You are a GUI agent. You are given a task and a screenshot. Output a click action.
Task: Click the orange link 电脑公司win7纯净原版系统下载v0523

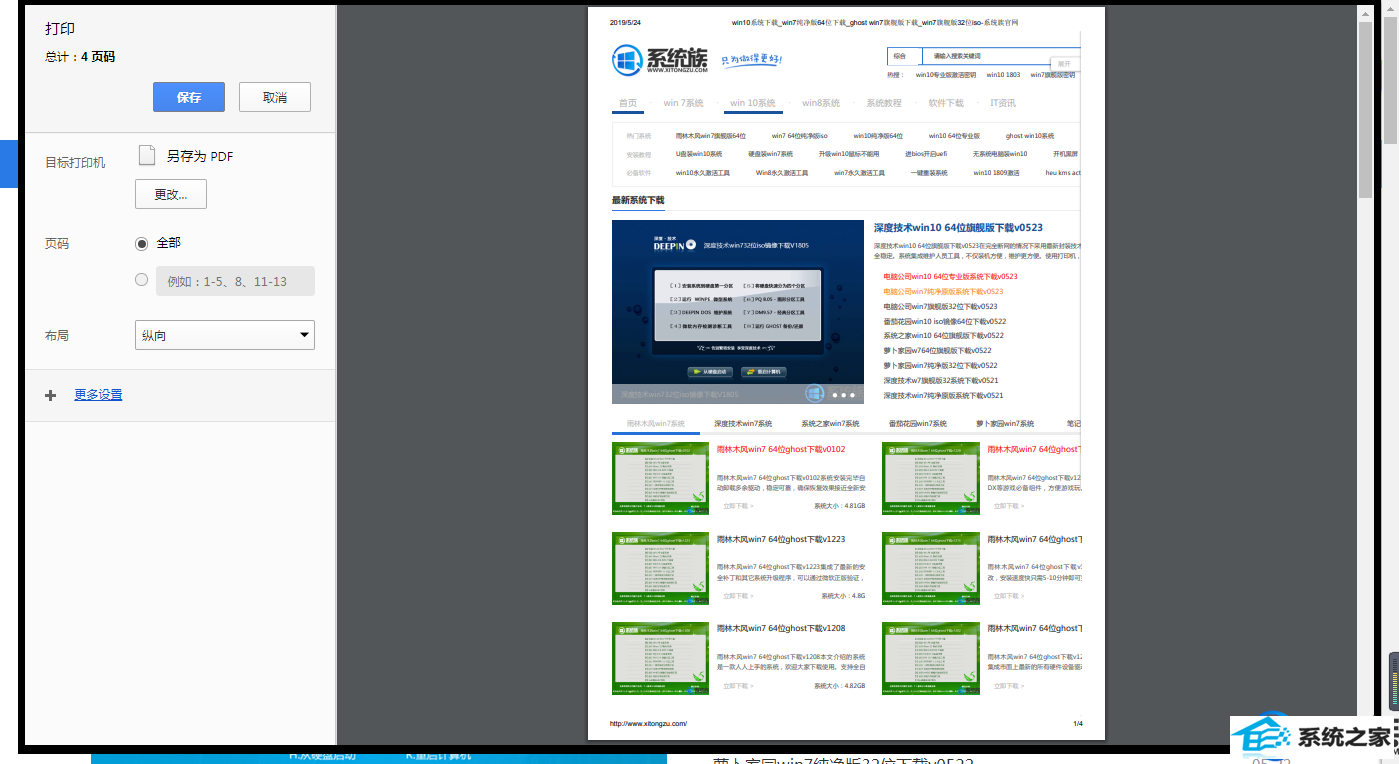point(943,291)
